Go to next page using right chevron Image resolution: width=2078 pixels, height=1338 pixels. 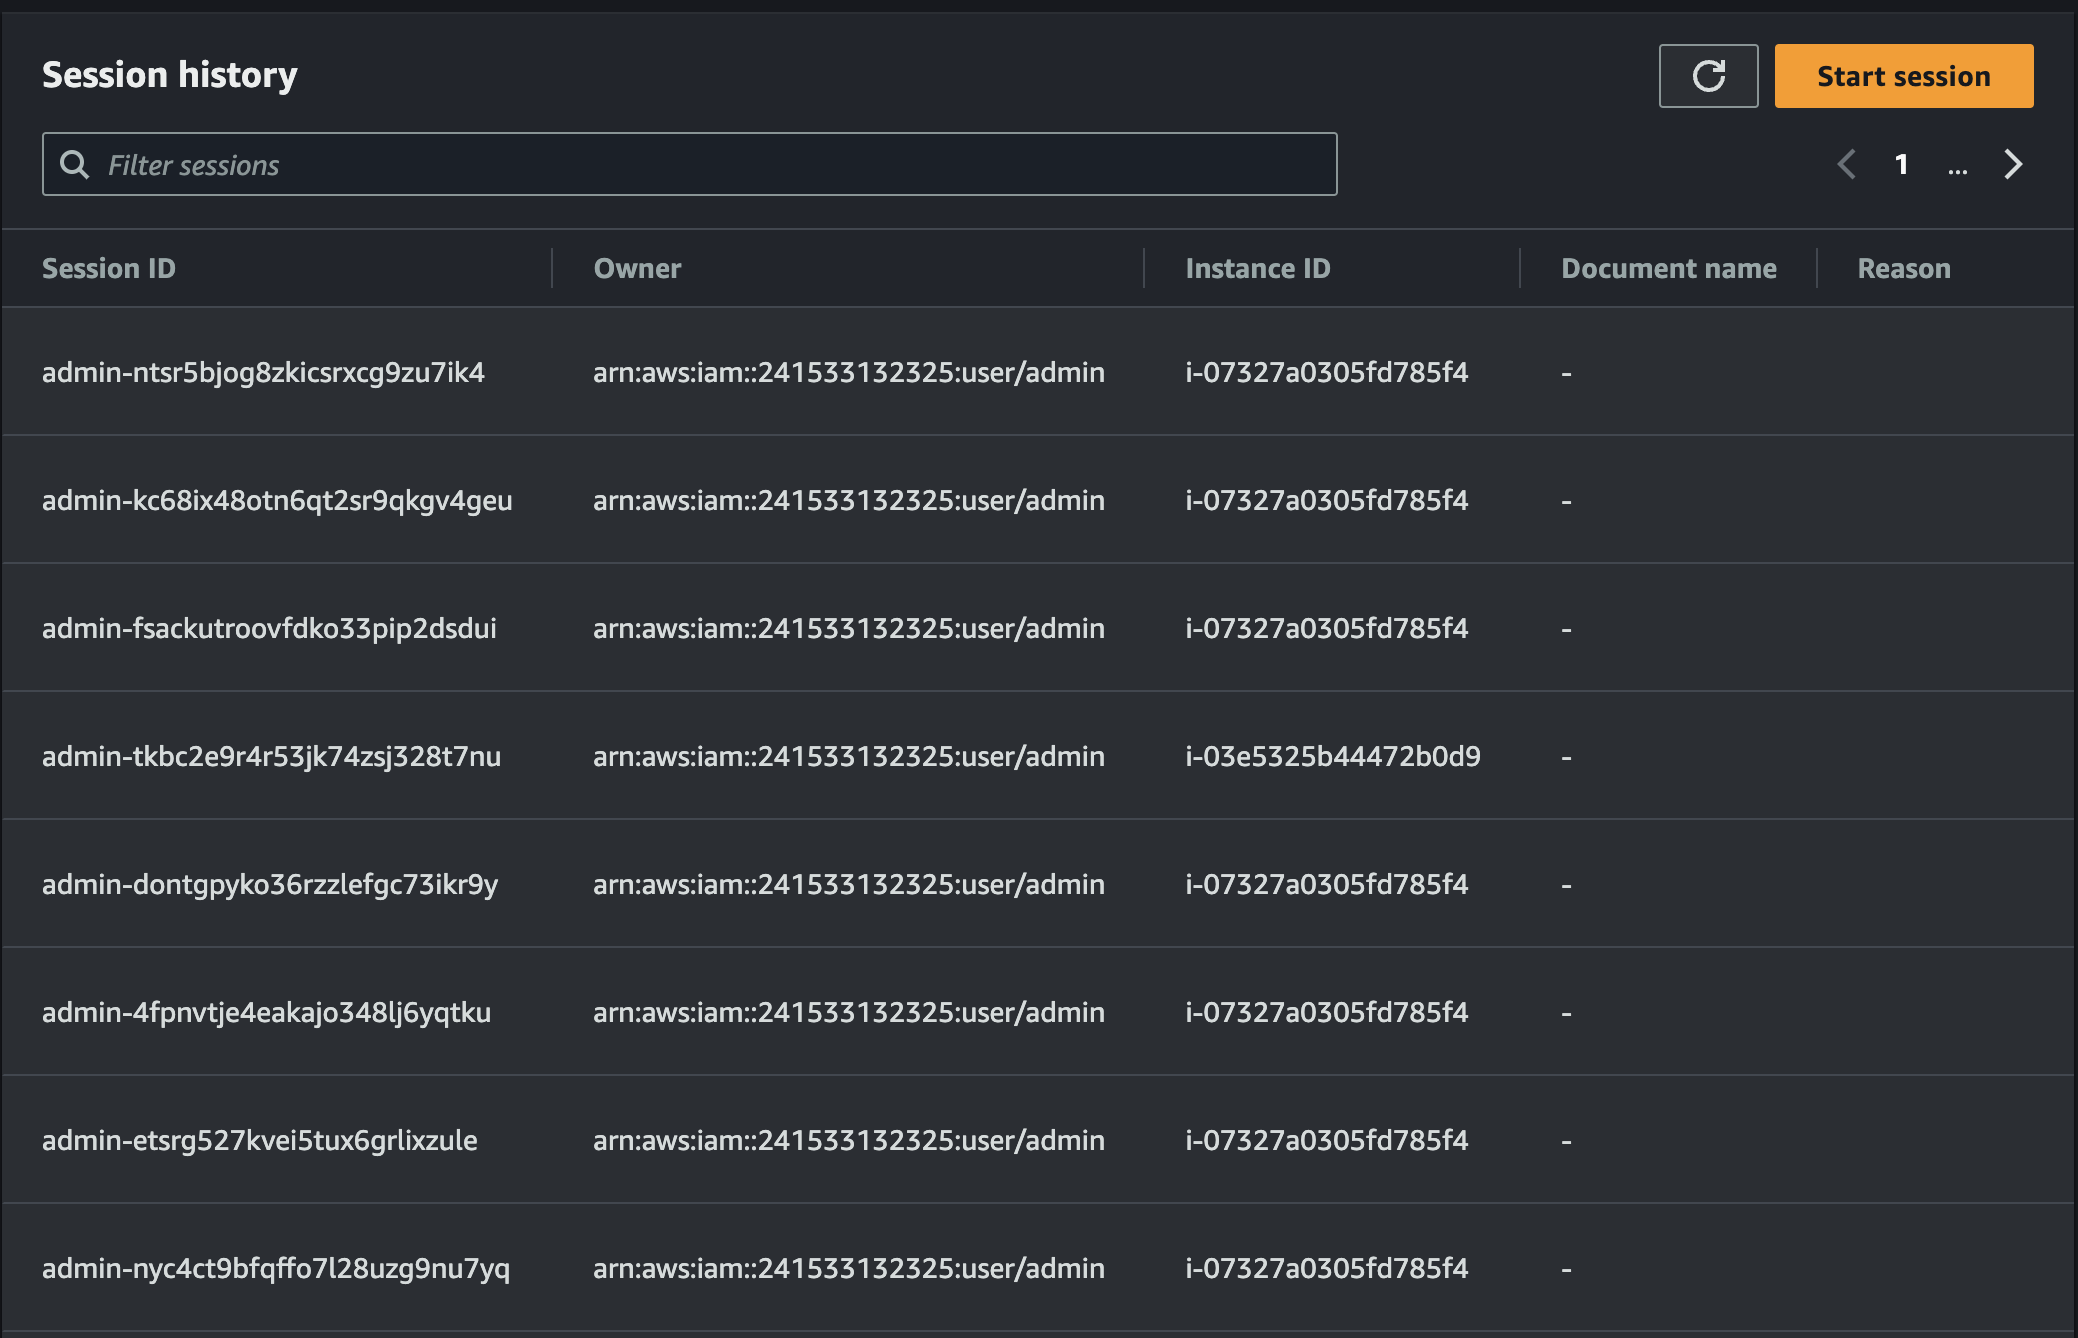pyautogui.click(x=2013, y=164)
